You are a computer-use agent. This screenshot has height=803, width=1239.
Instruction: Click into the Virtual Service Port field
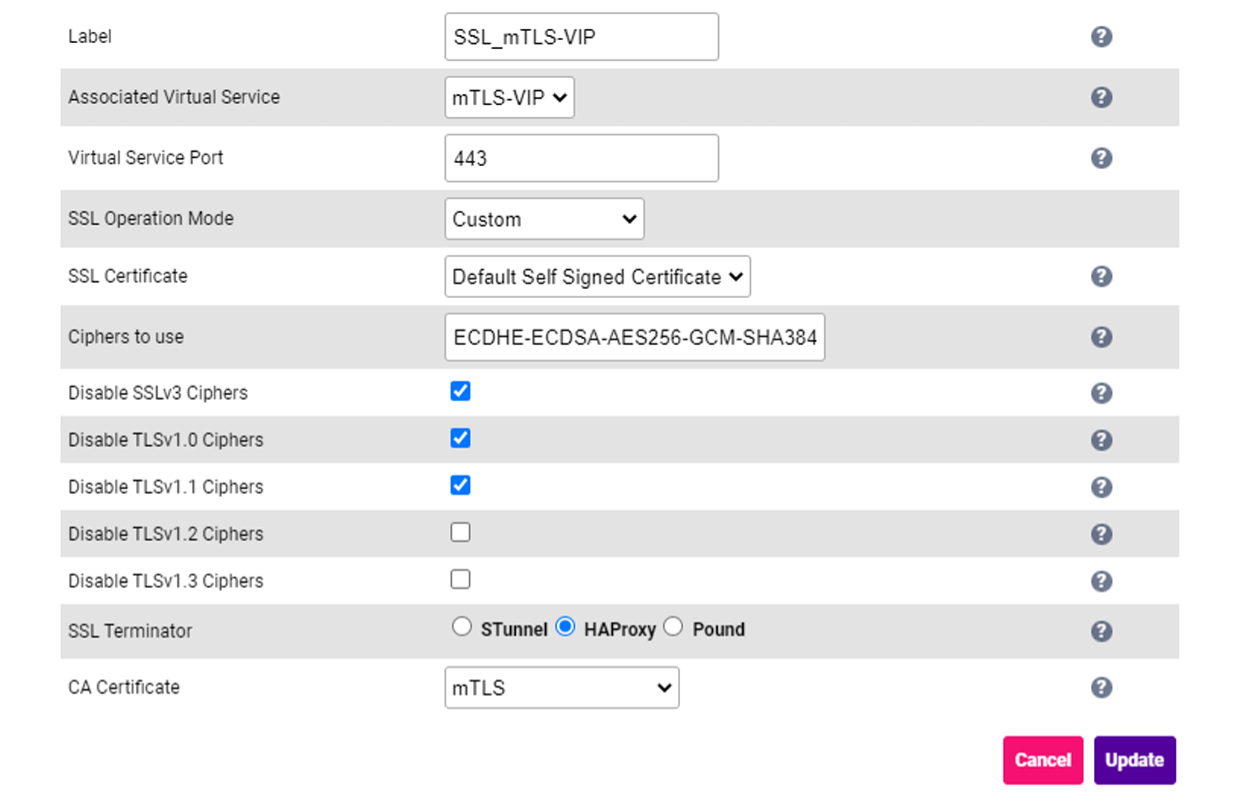581,158
